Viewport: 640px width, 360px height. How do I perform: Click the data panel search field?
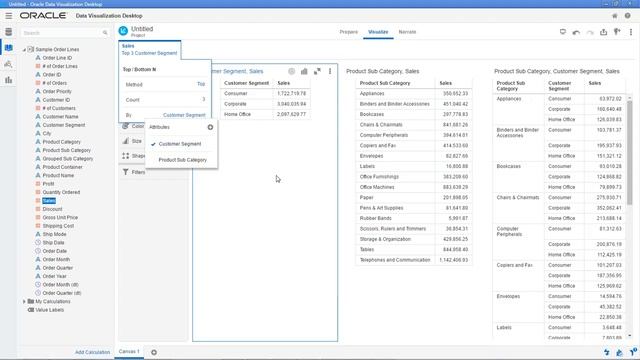(x=61, y=33)
